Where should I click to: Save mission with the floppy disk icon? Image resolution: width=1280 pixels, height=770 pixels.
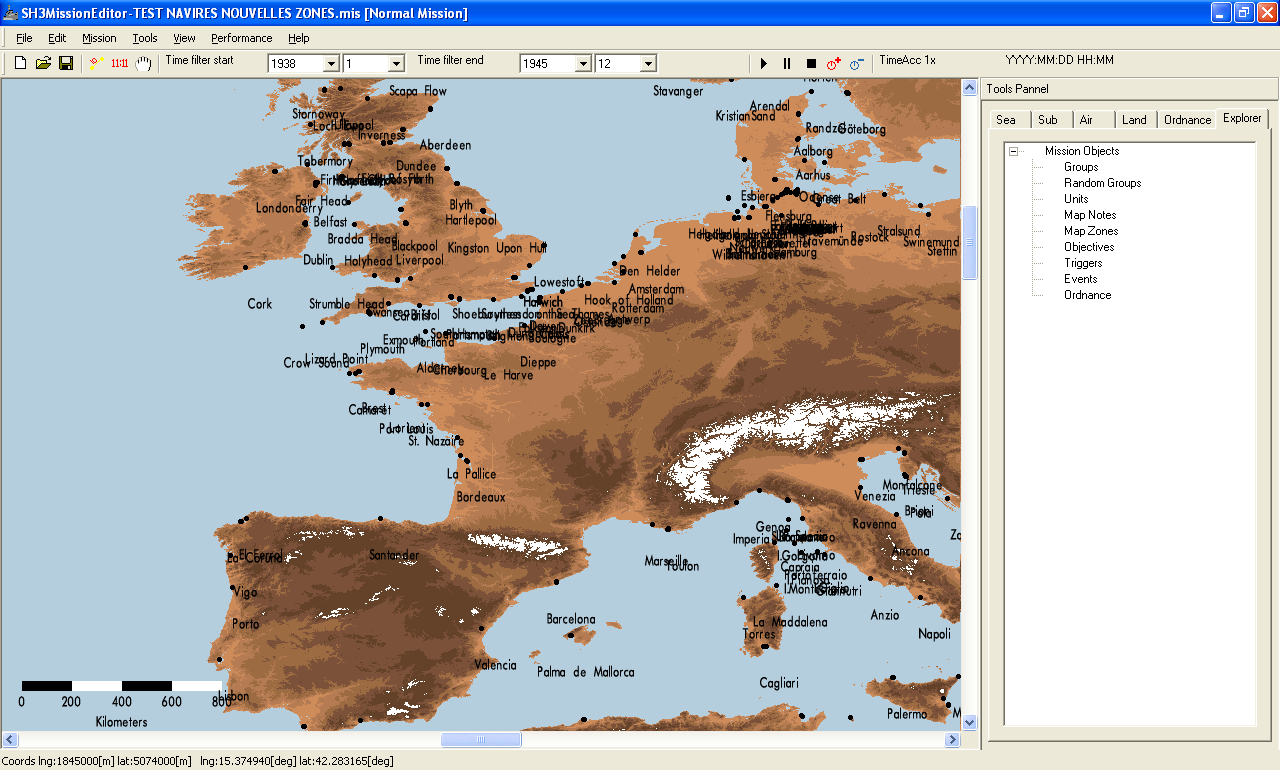66,63
